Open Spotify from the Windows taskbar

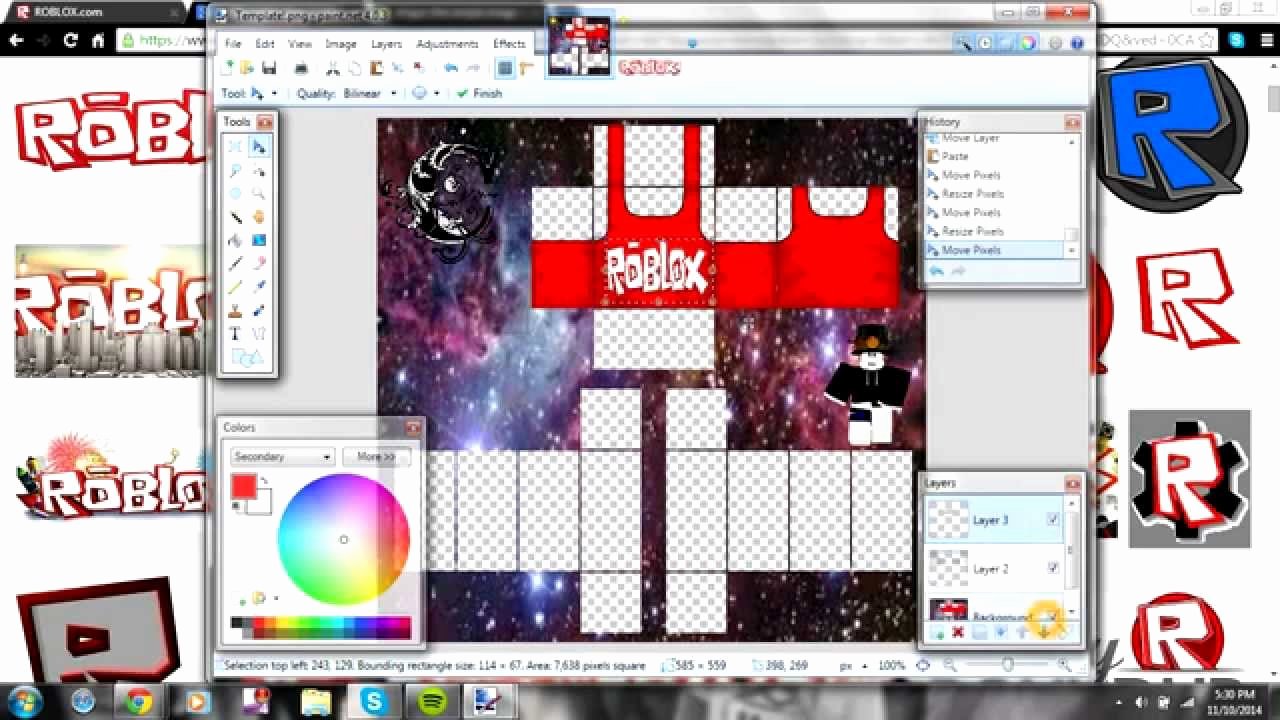[433, 701]
